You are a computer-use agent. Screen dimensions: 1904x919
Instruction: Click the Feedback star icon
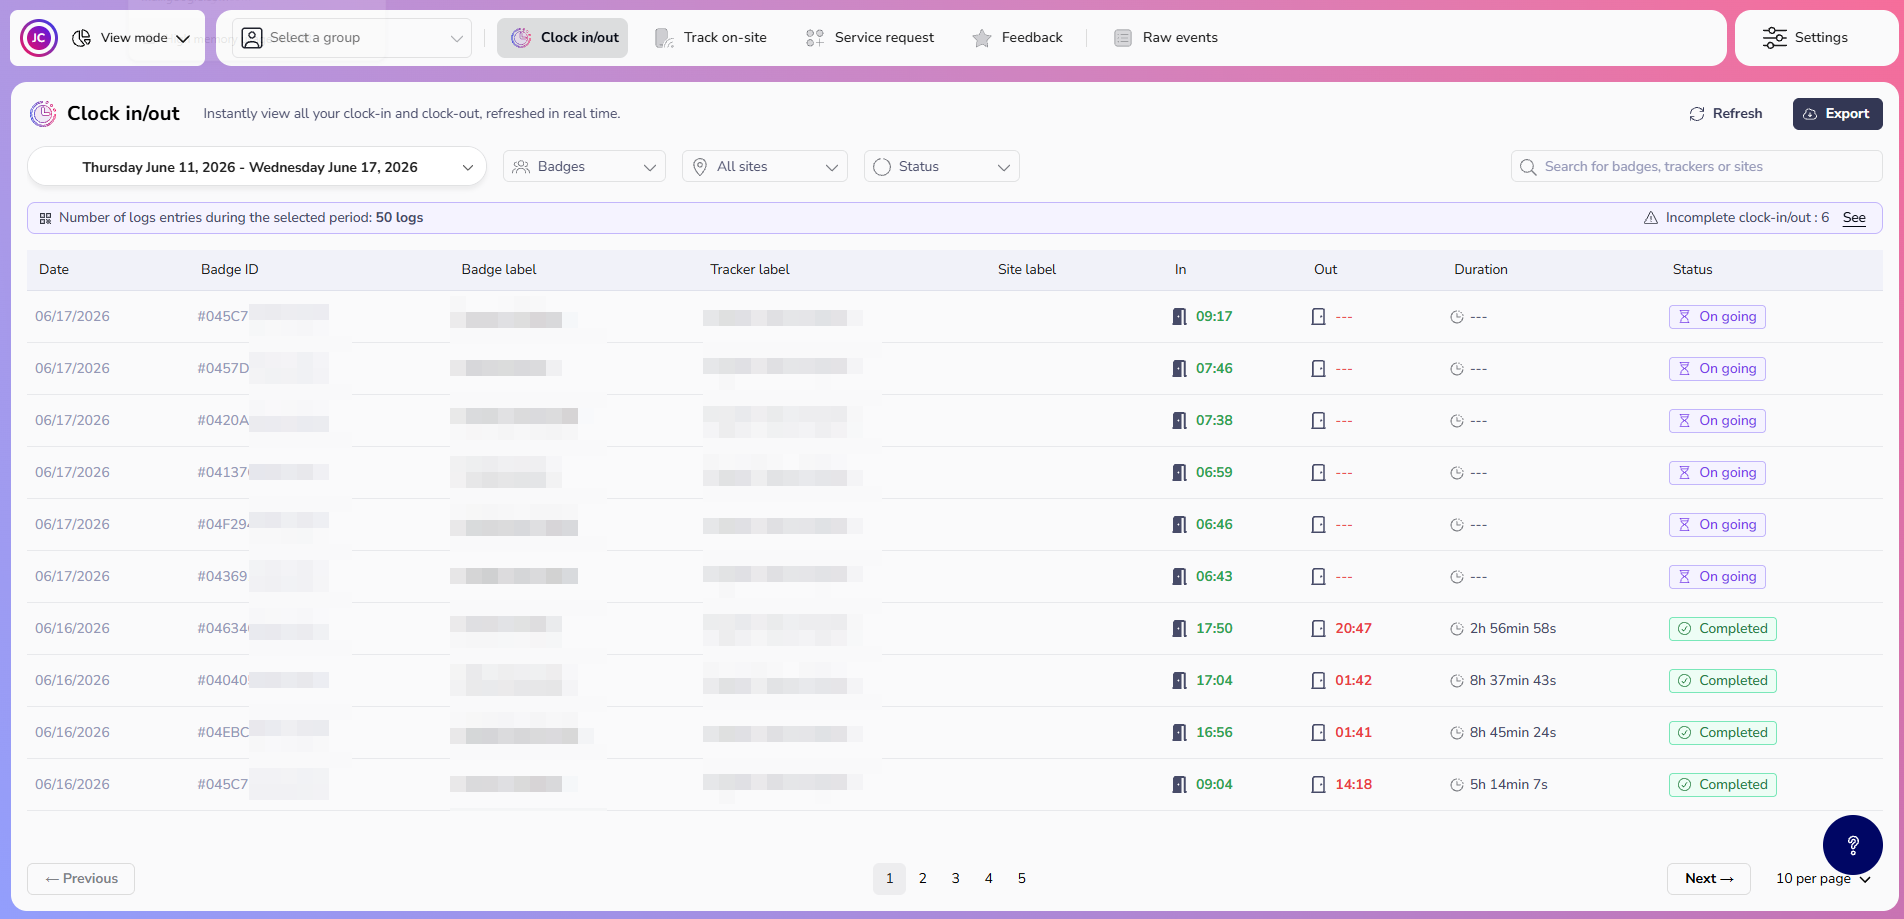tap(982, 38)
